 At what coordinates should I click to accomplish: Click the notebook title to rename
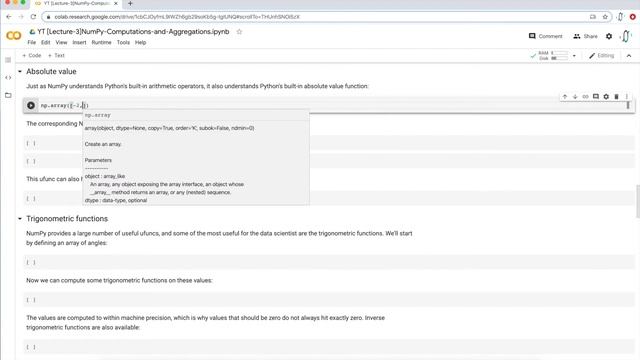pos(133,31)
